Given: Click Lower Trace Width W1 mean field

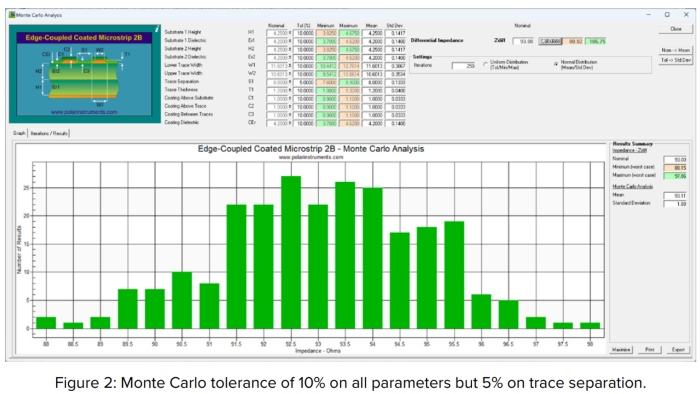Looking at the screenshot, I should point(372,66).
